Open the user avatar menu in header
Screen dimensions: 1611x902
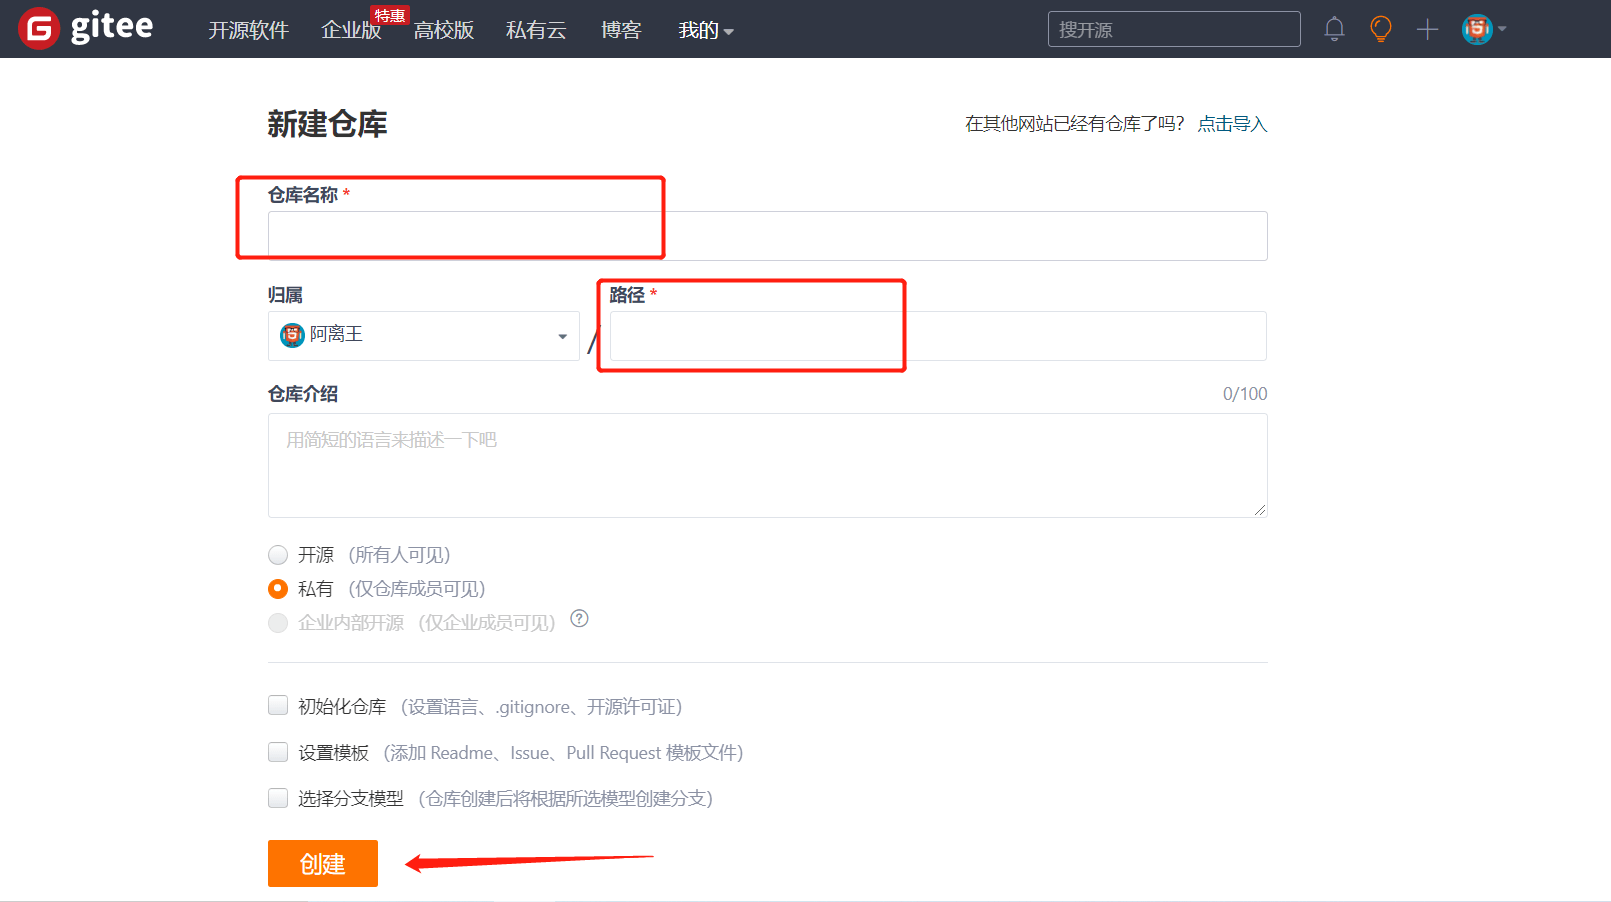(x=1483, y=29)
